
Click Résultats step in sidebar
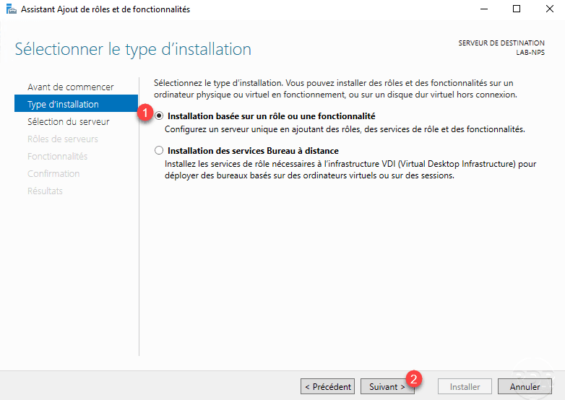click(x=45, y=191)
